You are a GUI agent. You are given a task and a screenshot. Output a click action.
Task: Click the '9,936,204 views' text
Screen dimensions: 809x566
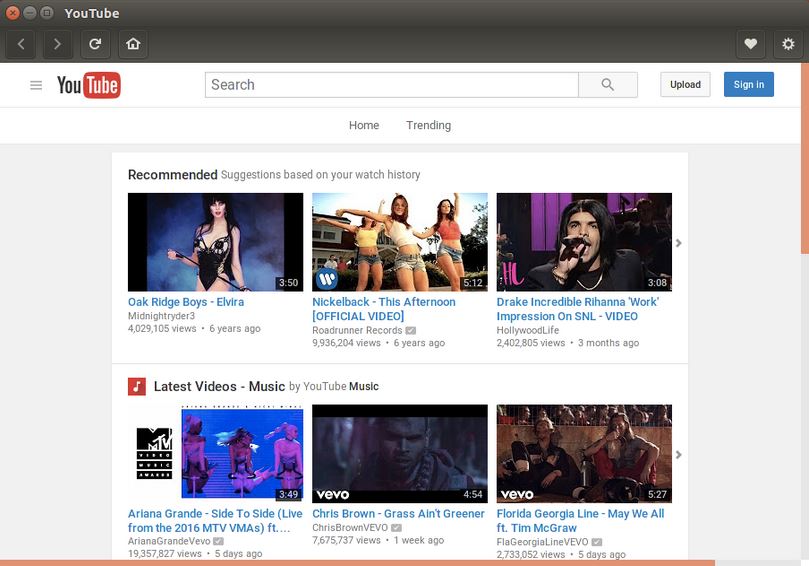[x=346, y=343]
